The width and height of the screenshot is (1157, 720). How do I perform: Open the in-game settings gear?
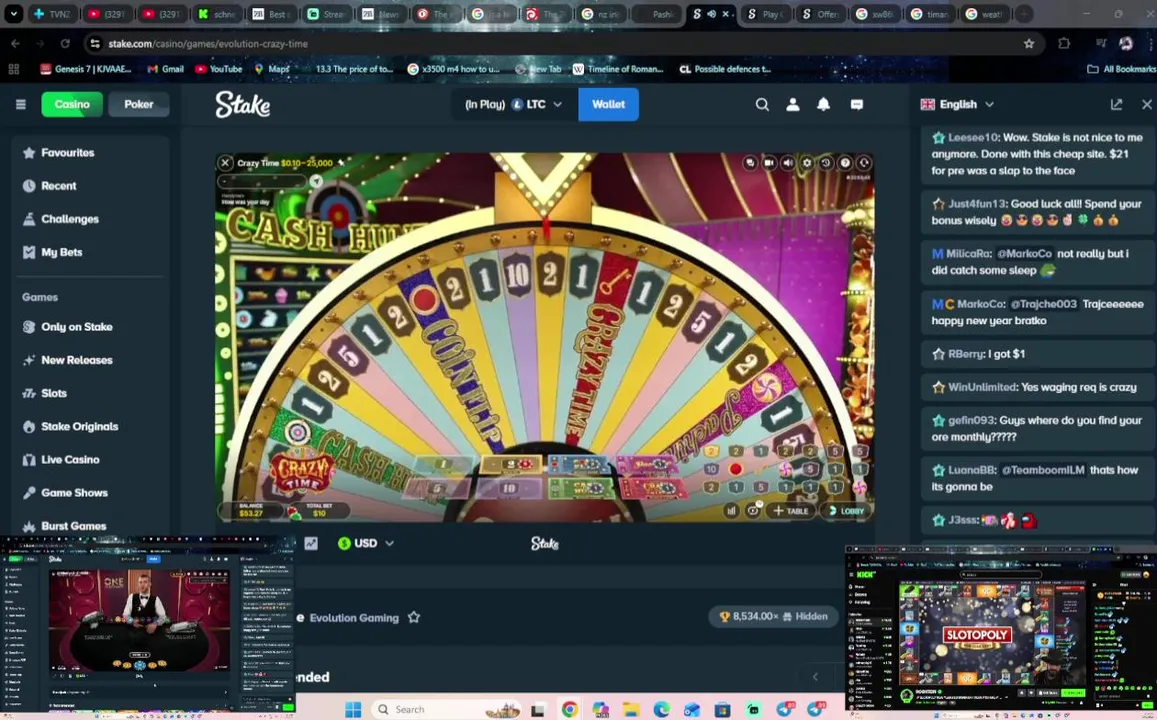807,163
